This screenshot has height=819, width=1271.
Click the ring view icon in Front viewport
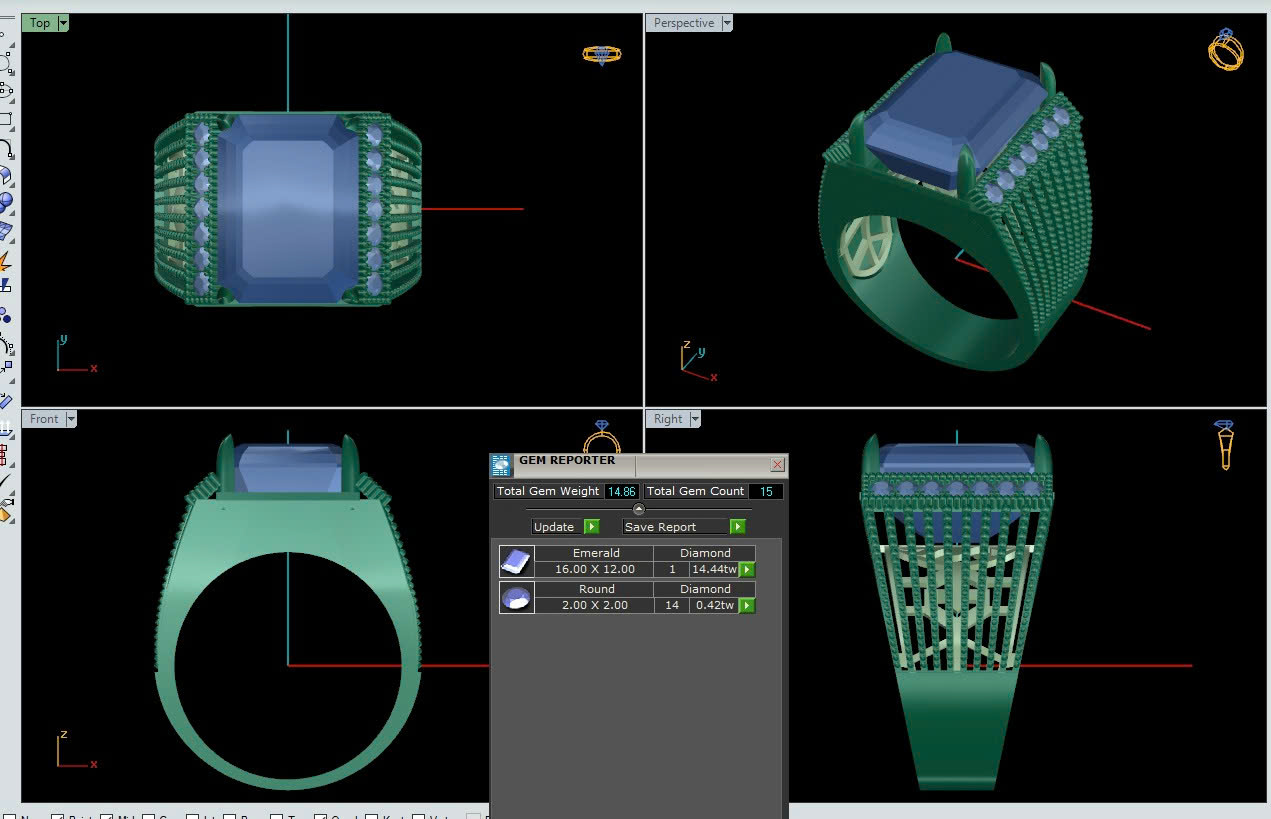coord(601,439)
